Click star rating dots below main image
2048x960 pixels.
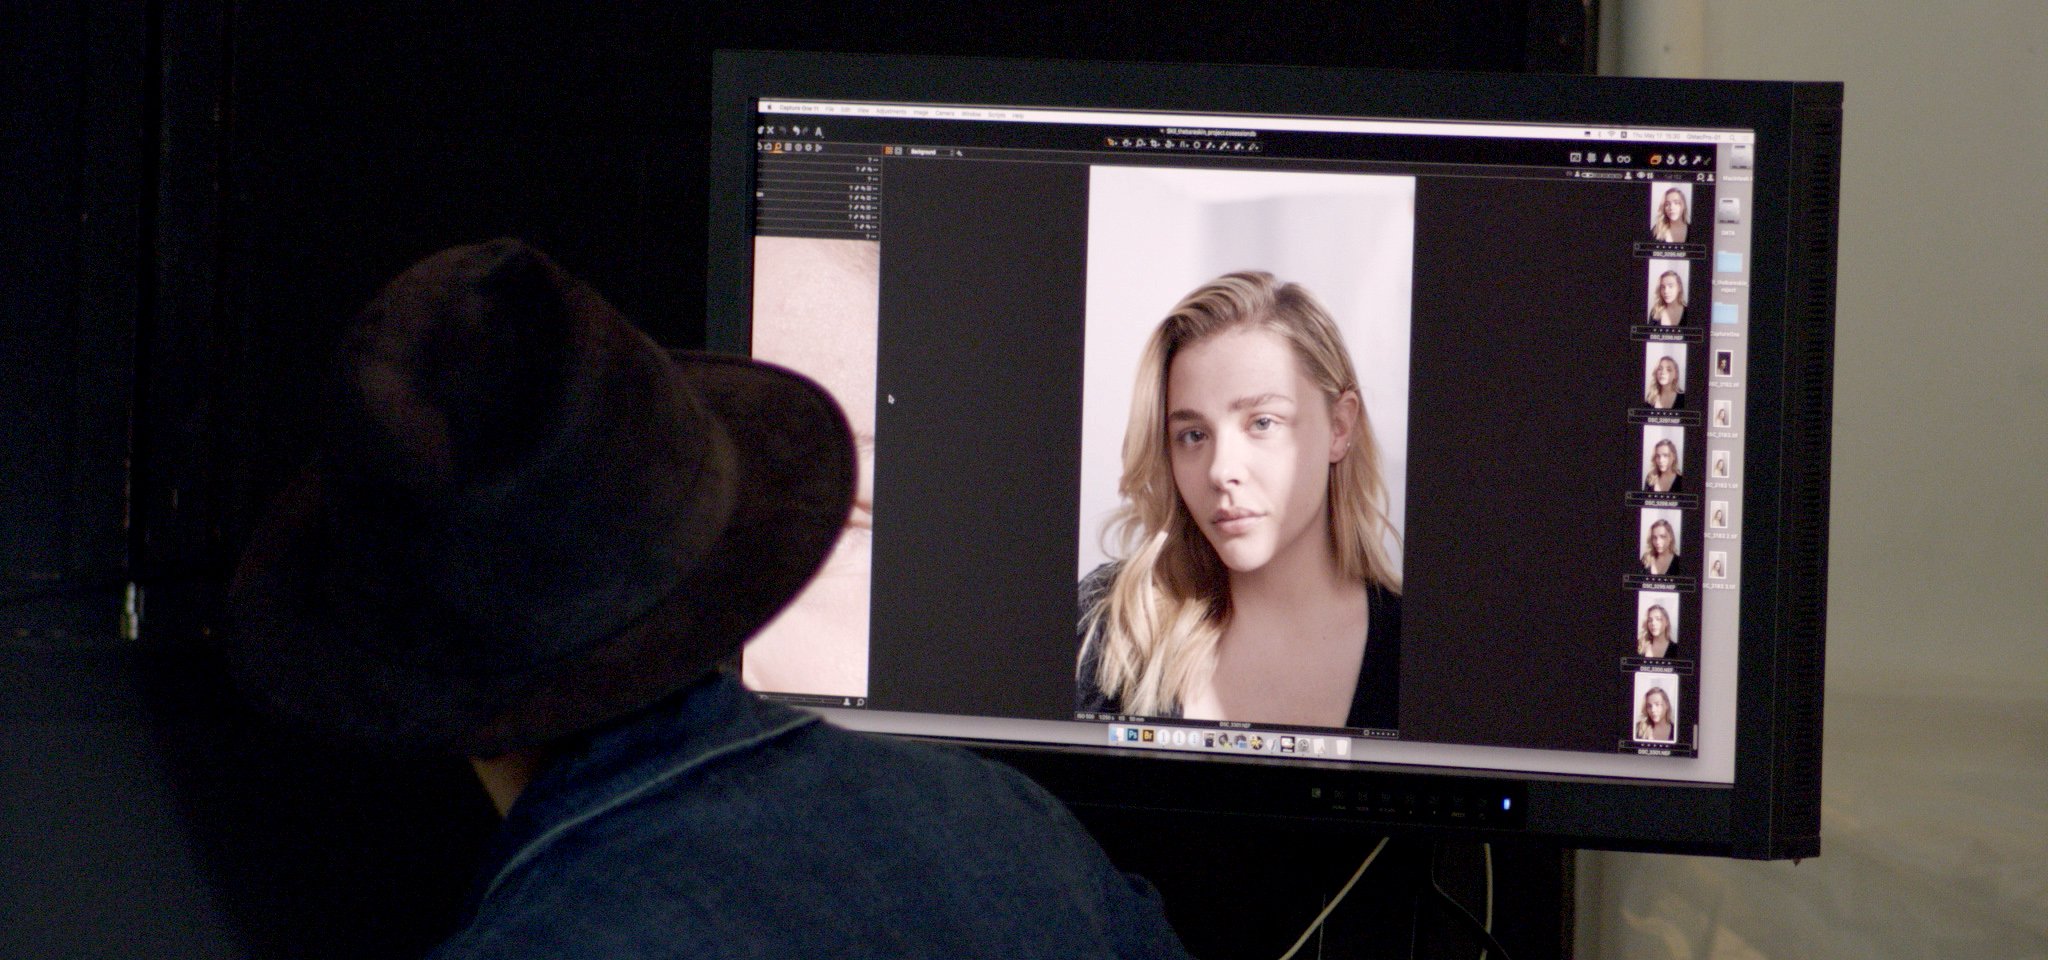(x=1382, y=733)
